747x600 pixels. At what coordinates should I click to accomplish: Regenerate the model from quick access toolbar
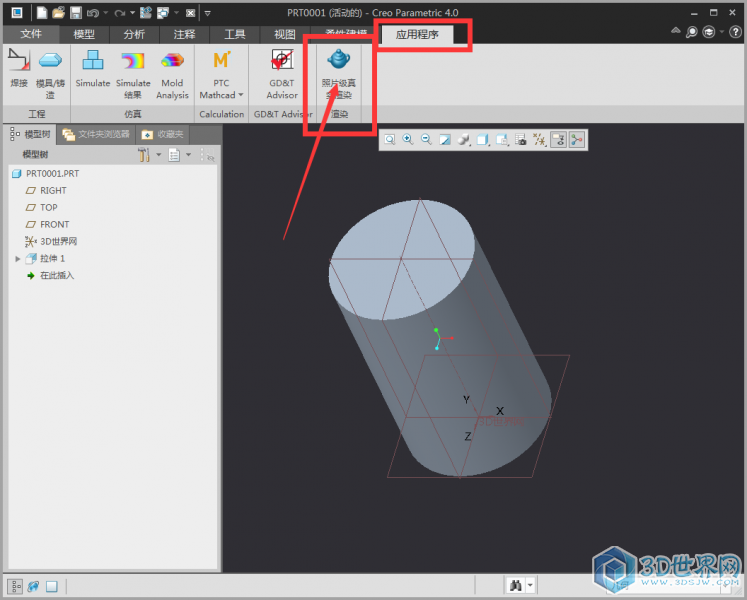[146, 13]
